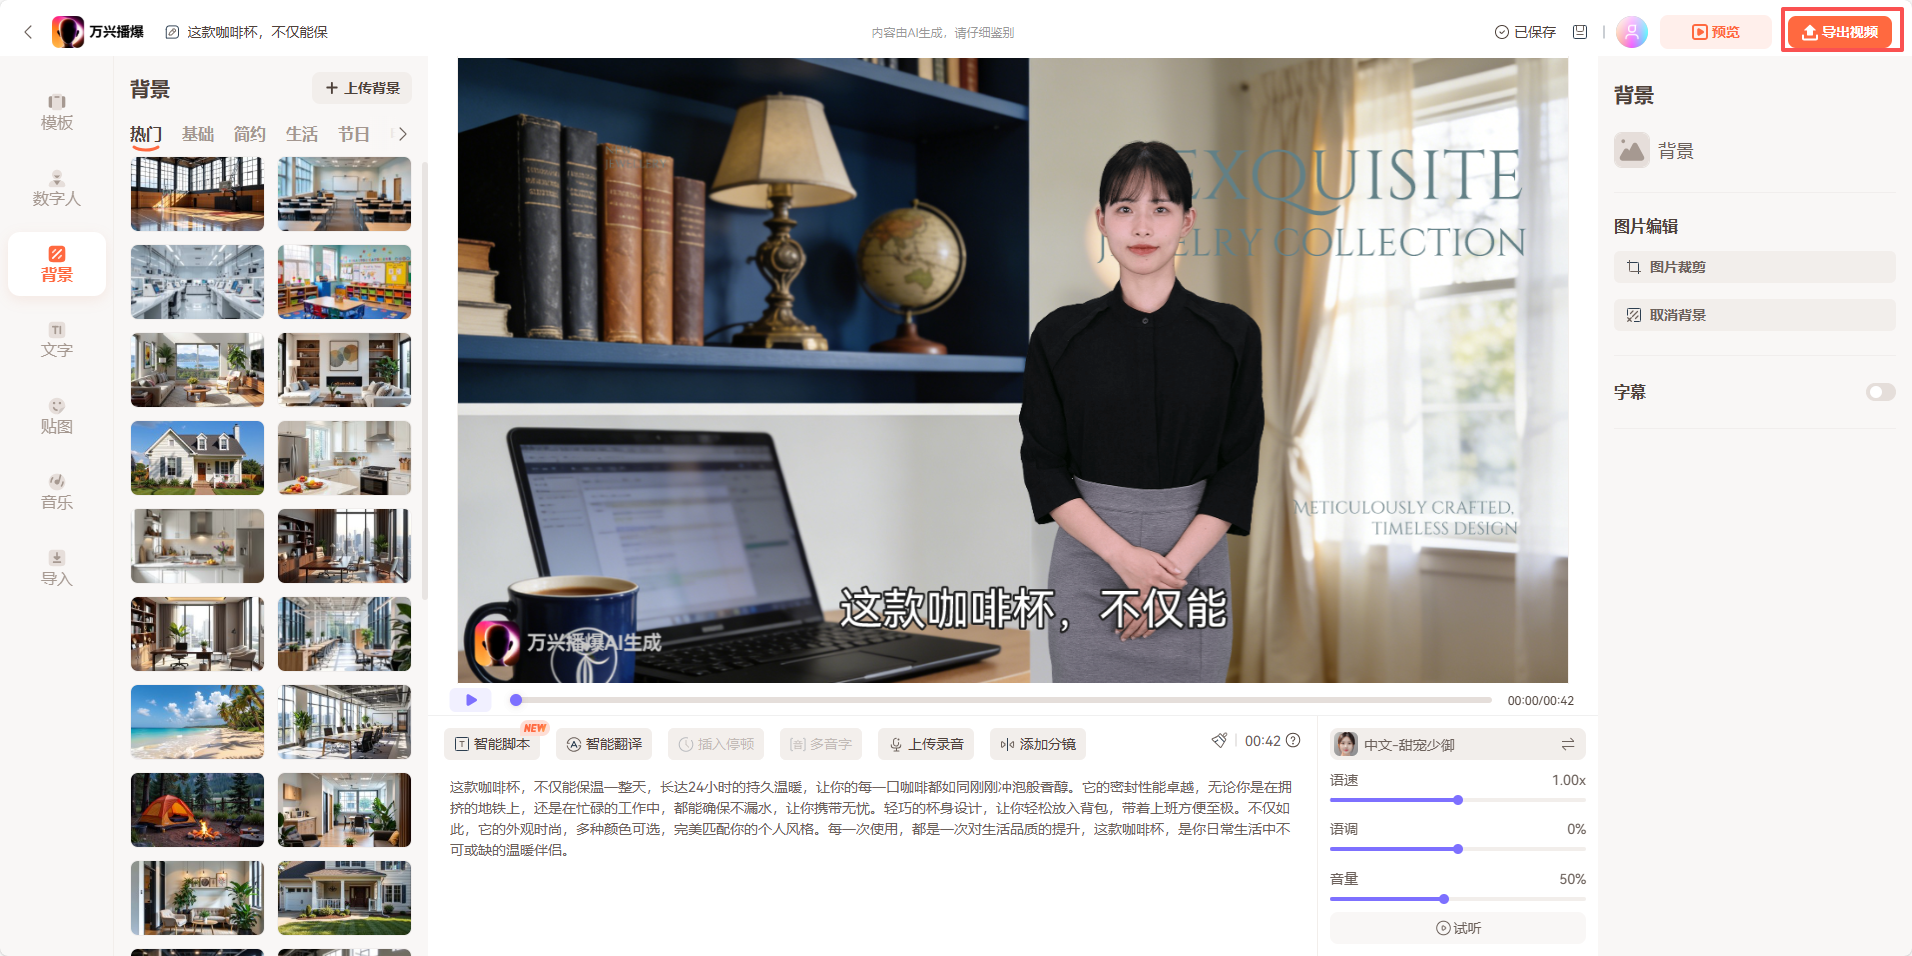This screenshot has width=1912, height=956.
Task: Open the 音乐 music panel
Action: tap(57, 492)
